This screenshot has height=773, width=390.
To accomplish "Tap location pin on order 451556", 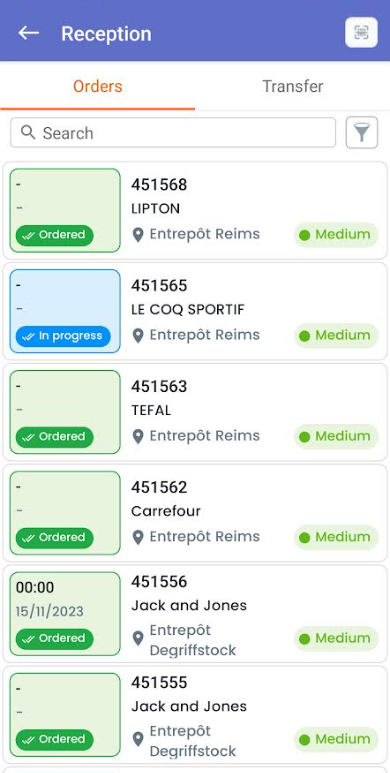I will click(138, 638).
